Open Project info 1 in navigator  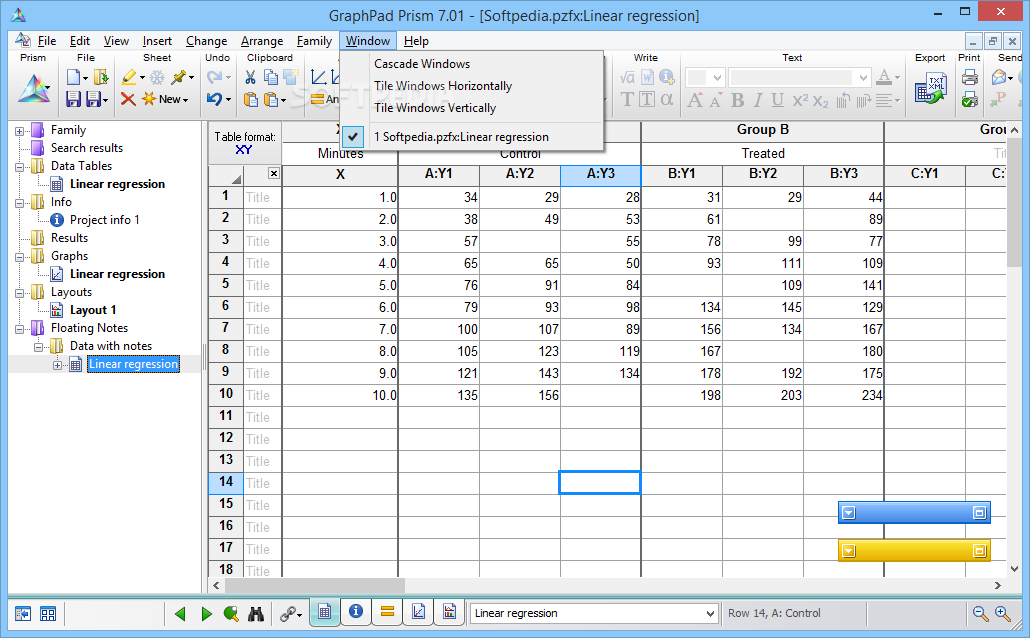tap(104, 220)
